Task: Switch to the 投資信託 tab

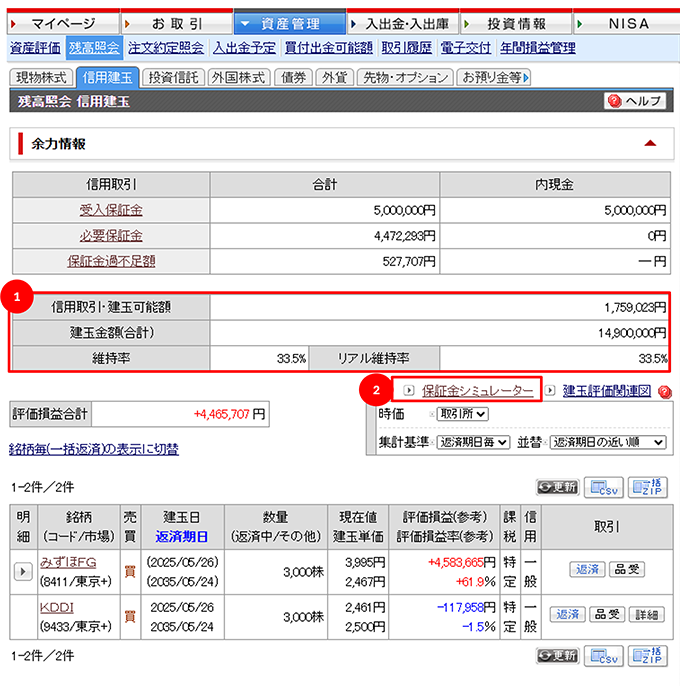Action: [172, 77]
